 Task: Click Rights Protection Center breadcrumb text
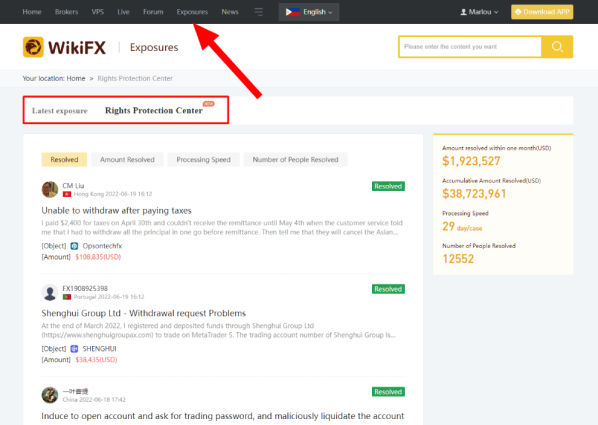click(135, 78)
